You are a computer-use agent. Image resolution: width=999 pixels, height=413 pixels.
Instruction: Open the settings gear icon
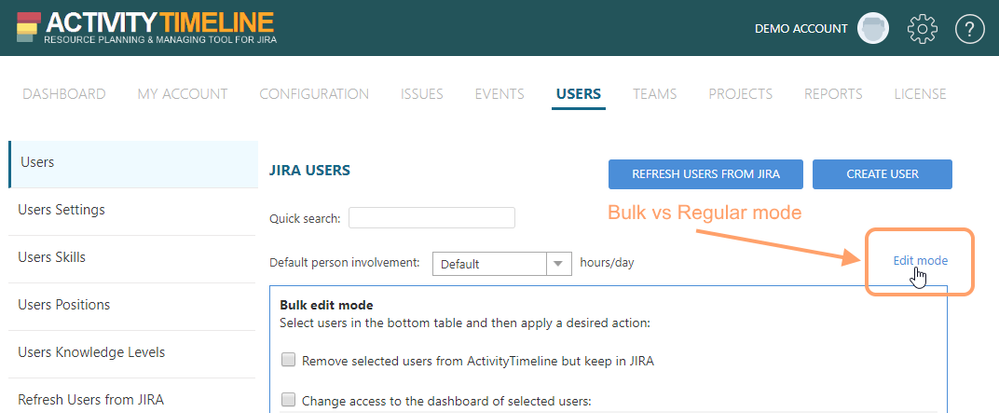pos(922,29)
